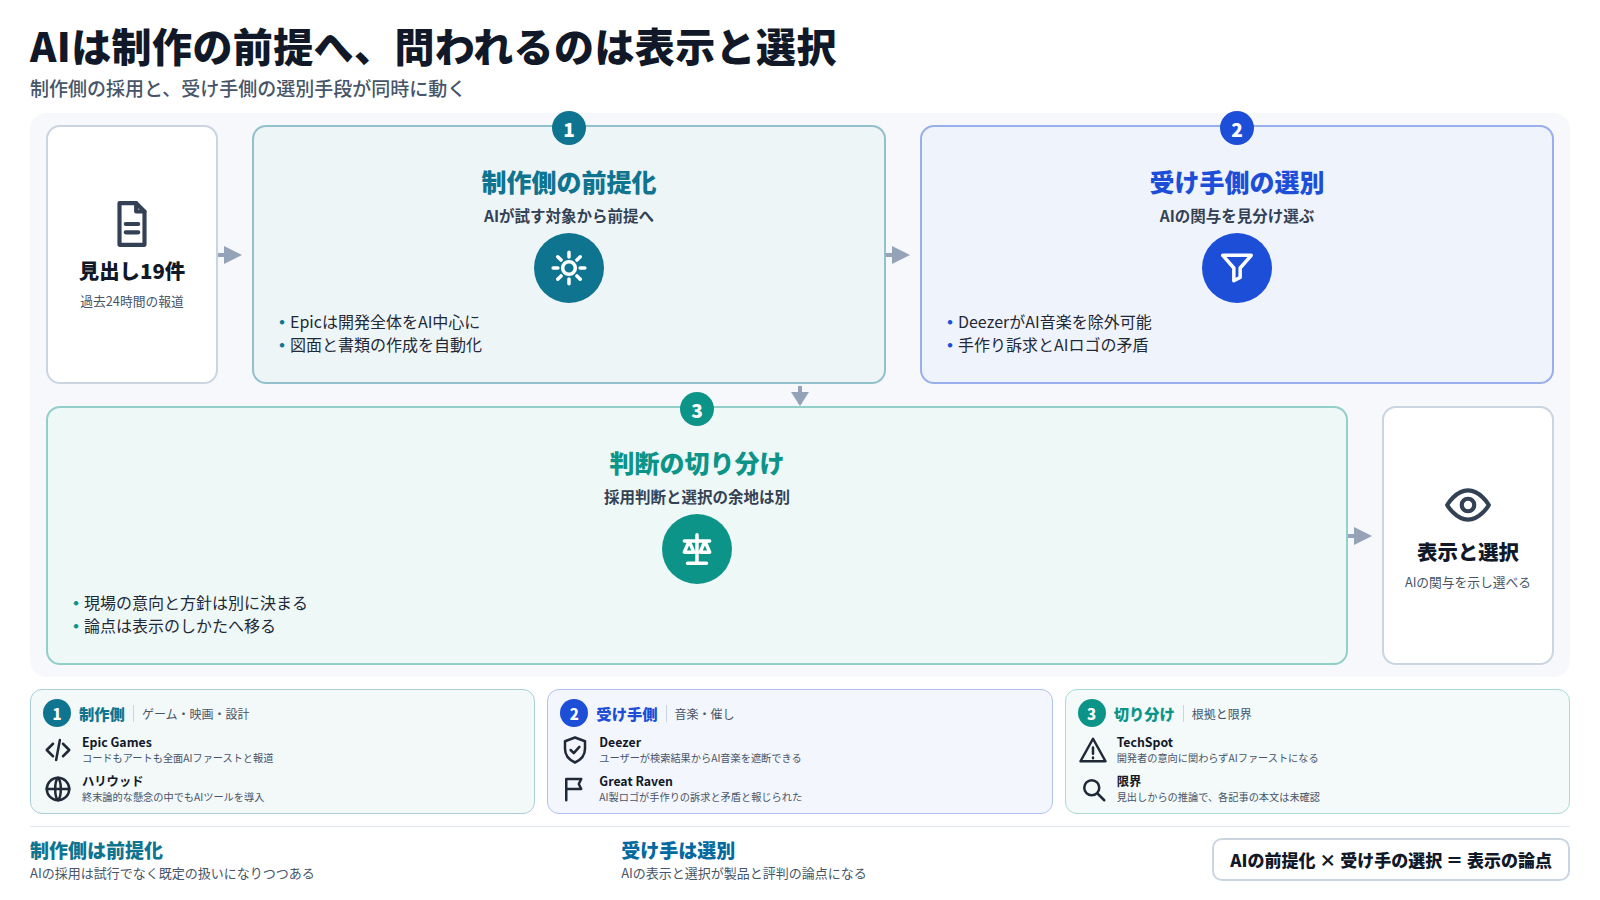Click the 切り分け card header label

(1144, 714)
